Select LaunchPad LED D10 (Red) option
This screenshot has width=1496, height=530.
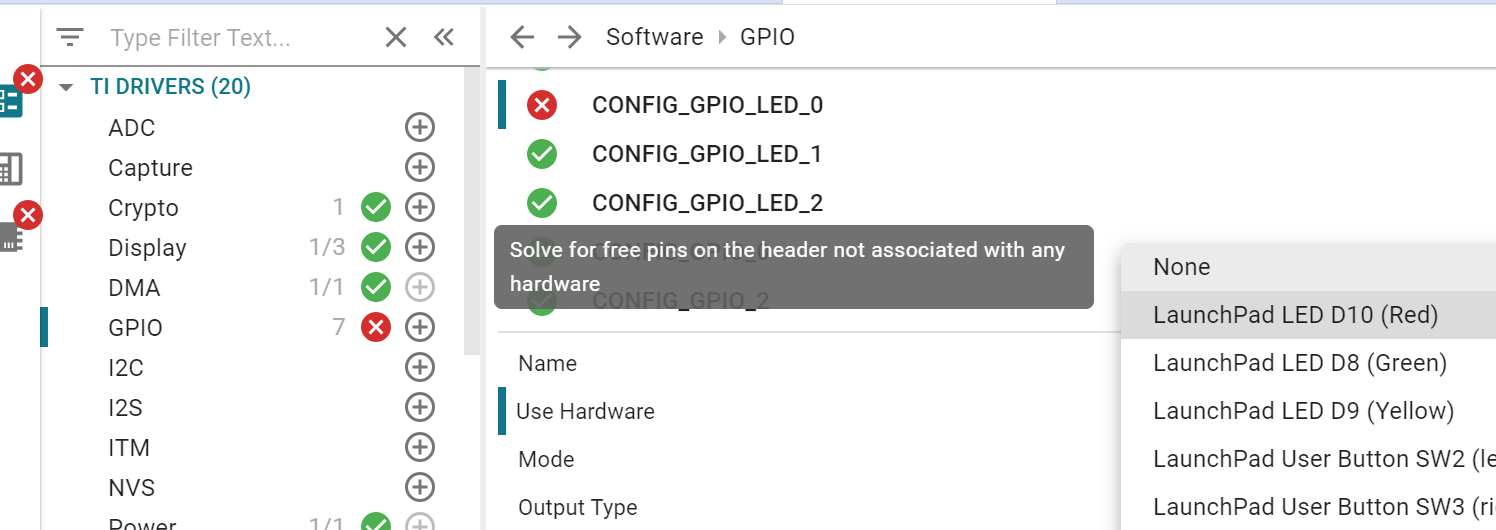[x=1295, y=315]
